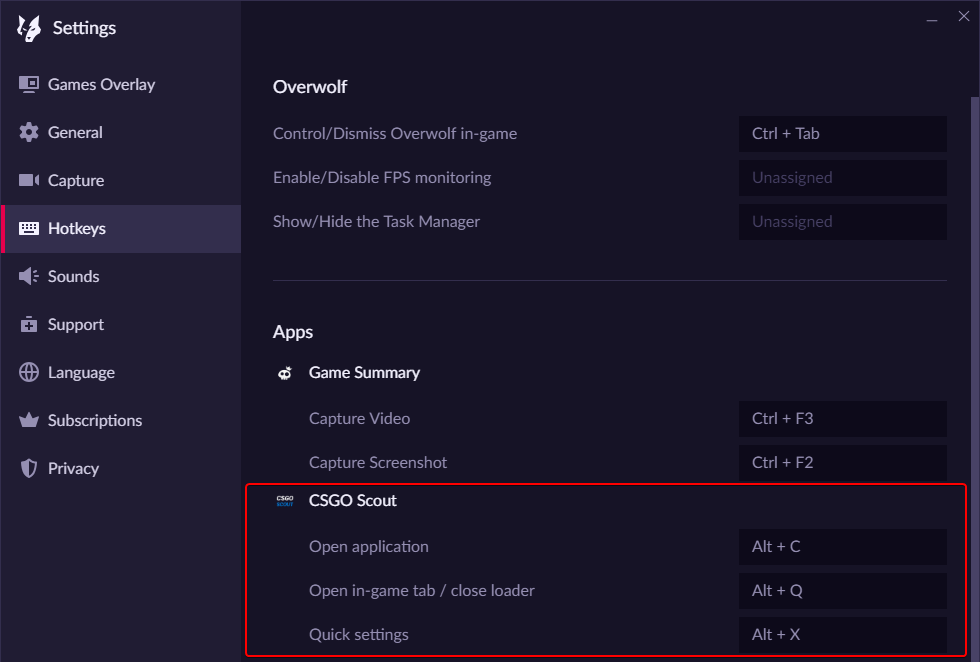Click the Support kit icon
Image resolution: width=980 pixels, height=662 pixels.
click(29, 324)
